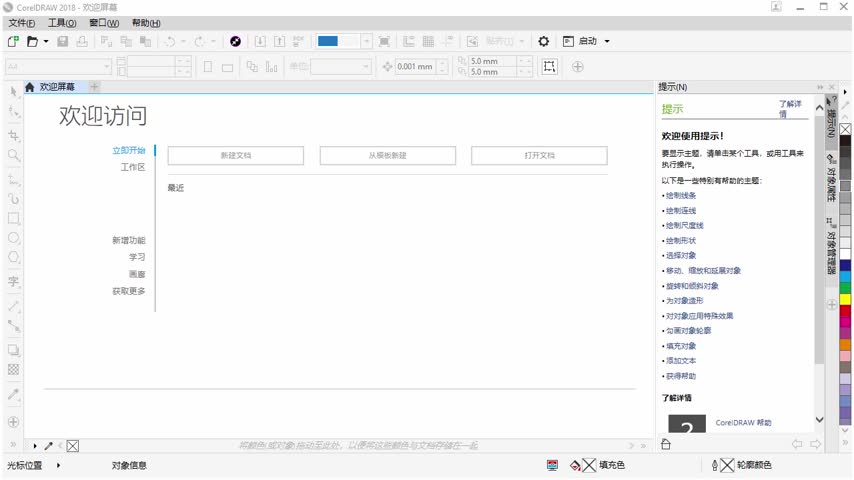The height and width of the screenshot is (480, 854).
Task: Select 新增功能 in welcome sidebar
Action: (x=129, y=240)
